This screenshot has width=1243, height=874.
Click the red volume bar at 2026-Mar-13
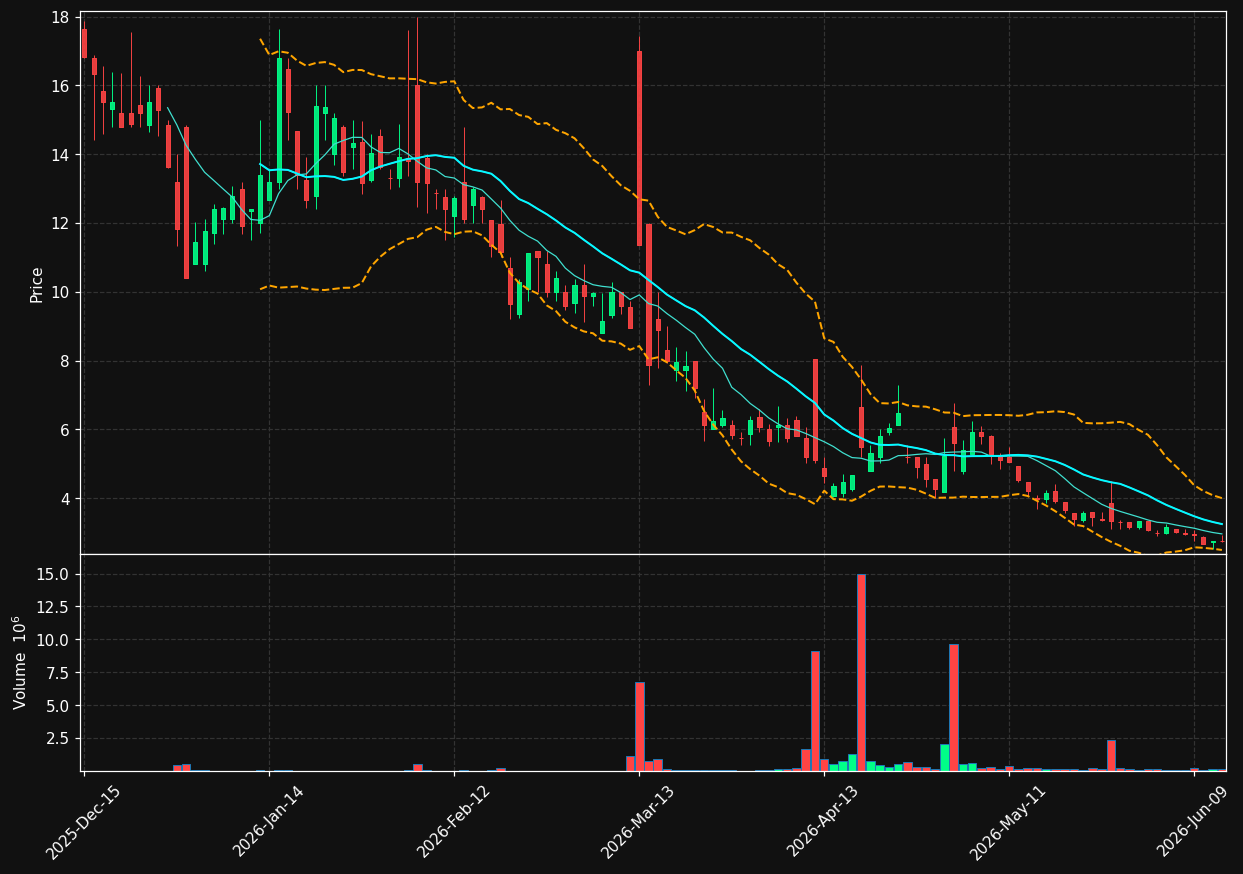tap(639, 727)
